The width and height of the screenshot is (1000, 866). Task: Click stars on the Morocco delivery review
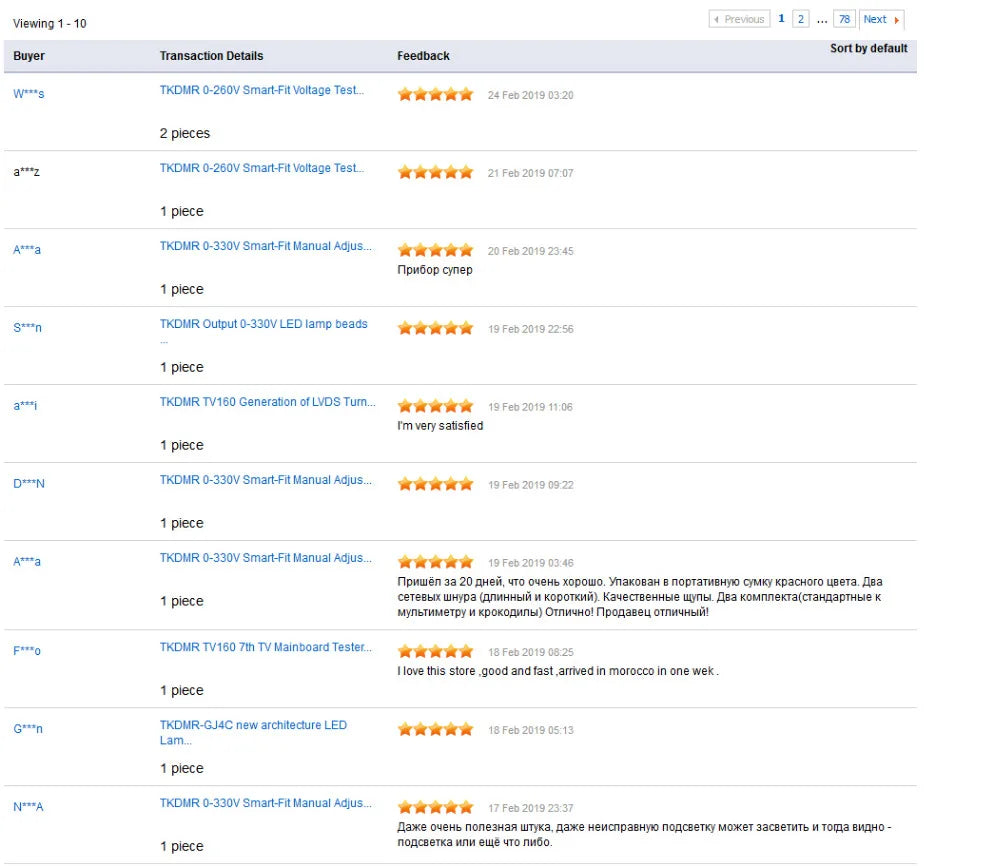pyautogui.click(x=435, y=651)
